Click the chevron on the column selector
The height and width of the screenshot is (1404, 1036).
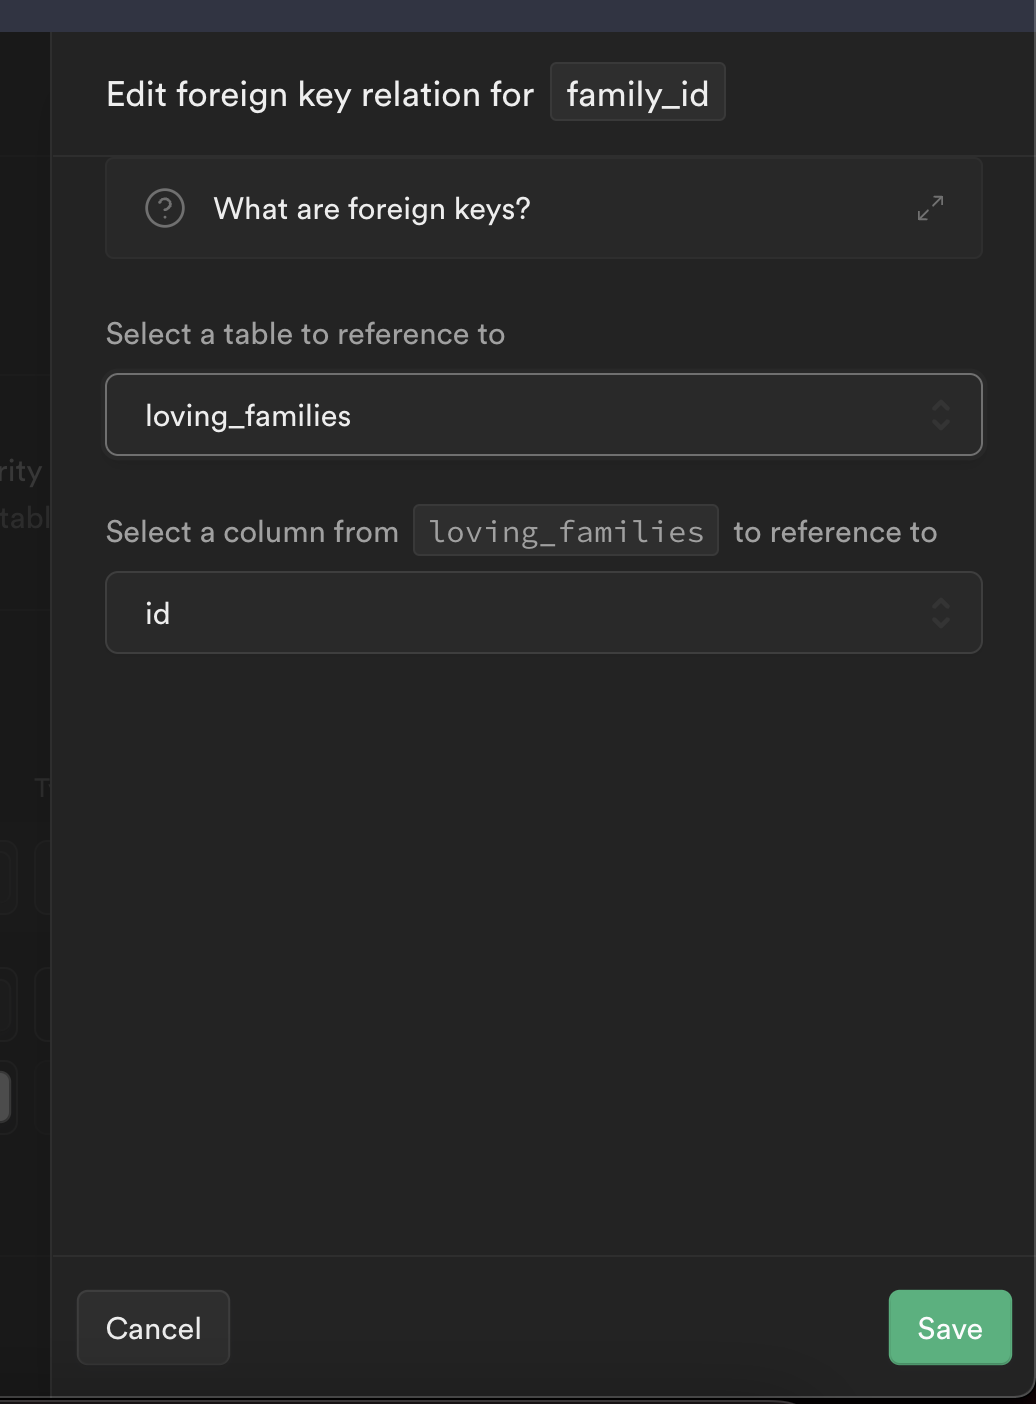[x=940, y=613]
